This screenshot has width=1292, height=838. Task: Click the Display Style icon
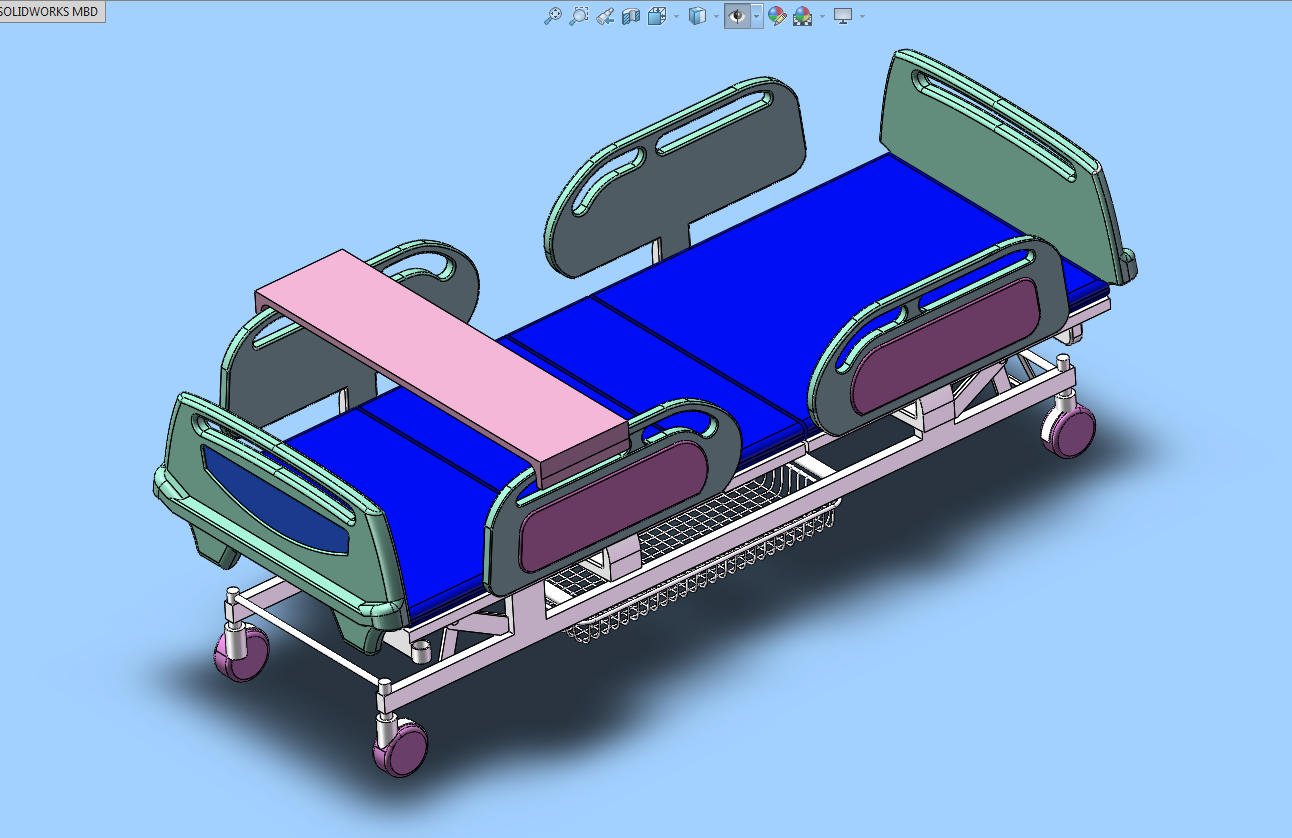point(698,16)
